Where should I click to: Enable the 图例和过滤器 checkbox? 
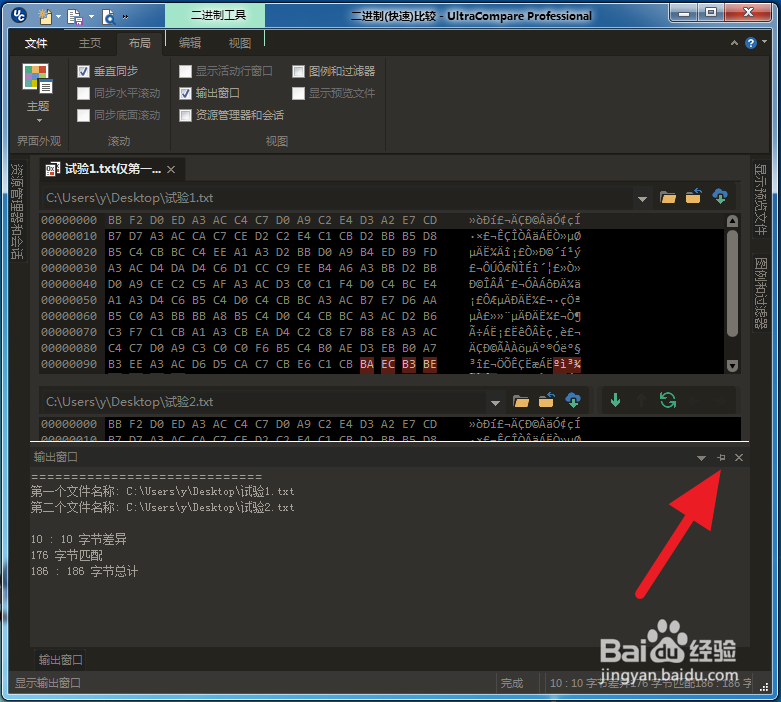point(298,71)
